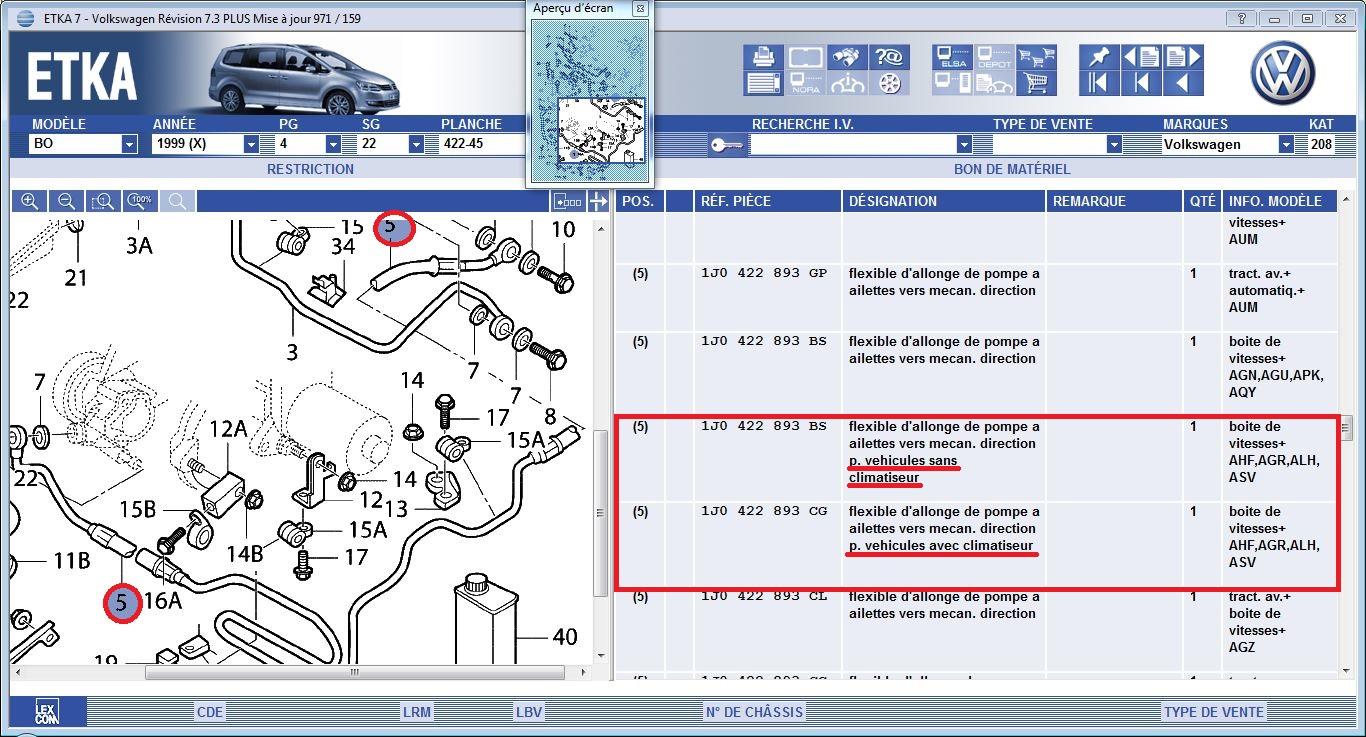Click the title bar help question mark
The height and width of the screenshot is (737, 1366).
click(x=1240, y=18)
